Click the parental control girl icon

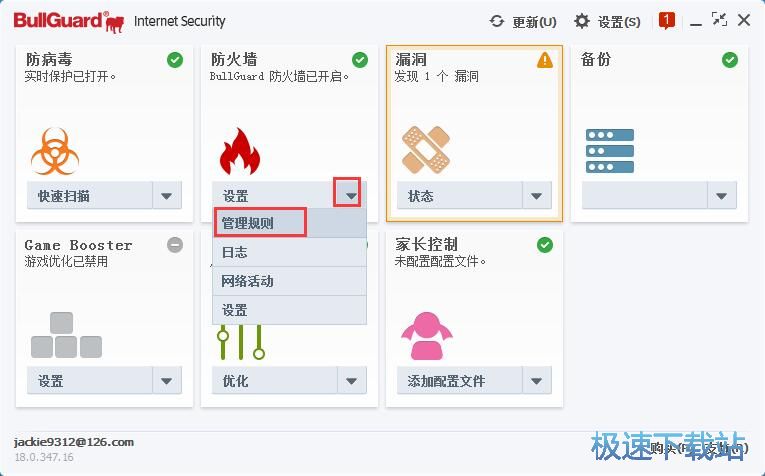tap(425, 337)
